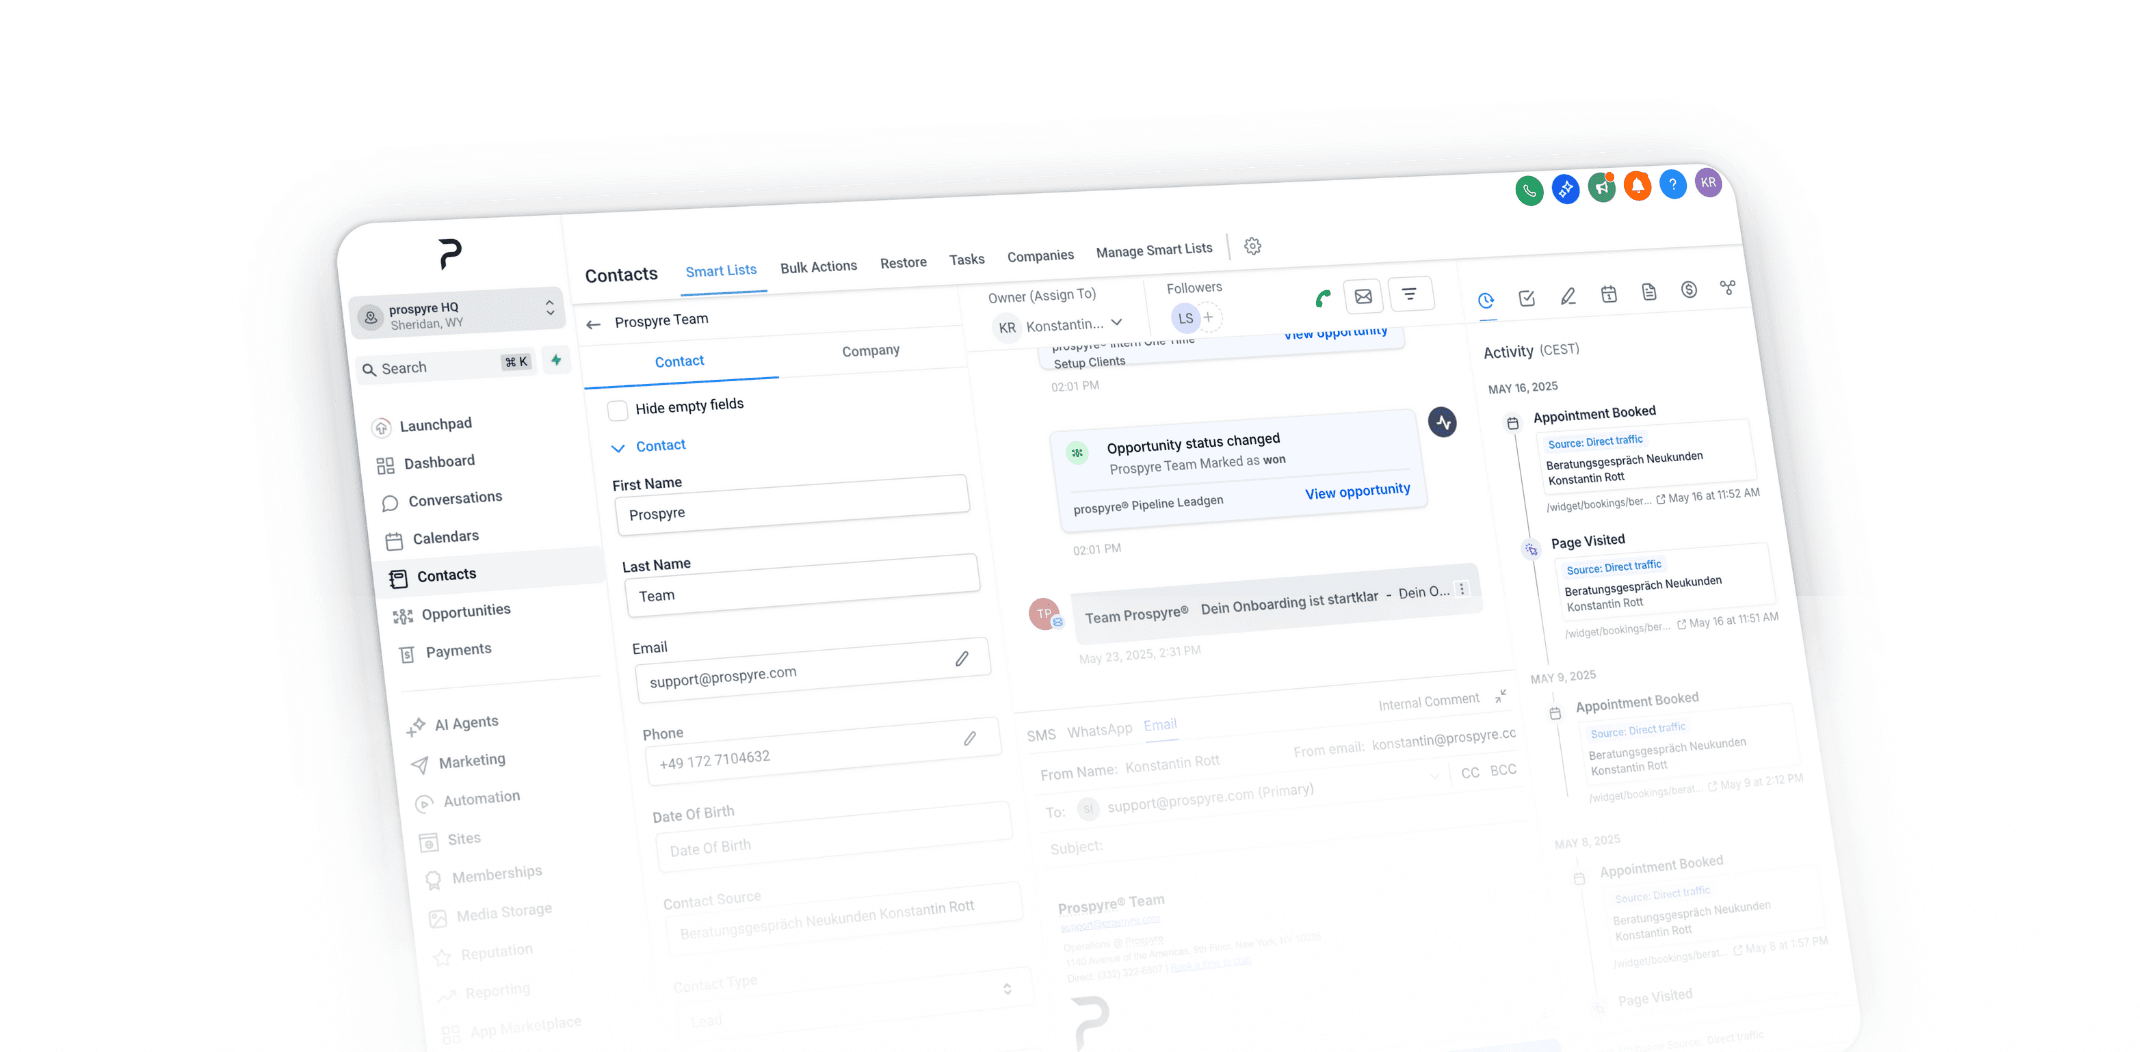Open the KR user profile avatar
The width and height of the screenshot is (2140, 1052).
tap(1708, 183)
